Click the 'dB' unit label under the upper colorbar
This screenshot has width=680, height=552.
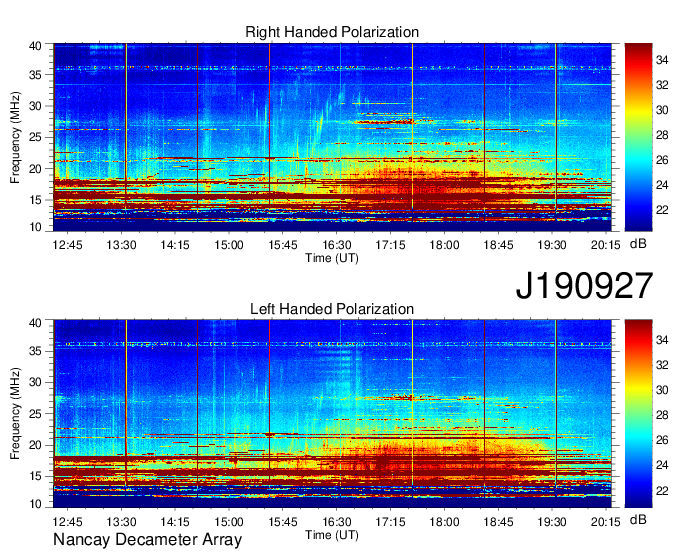point(638,244)
